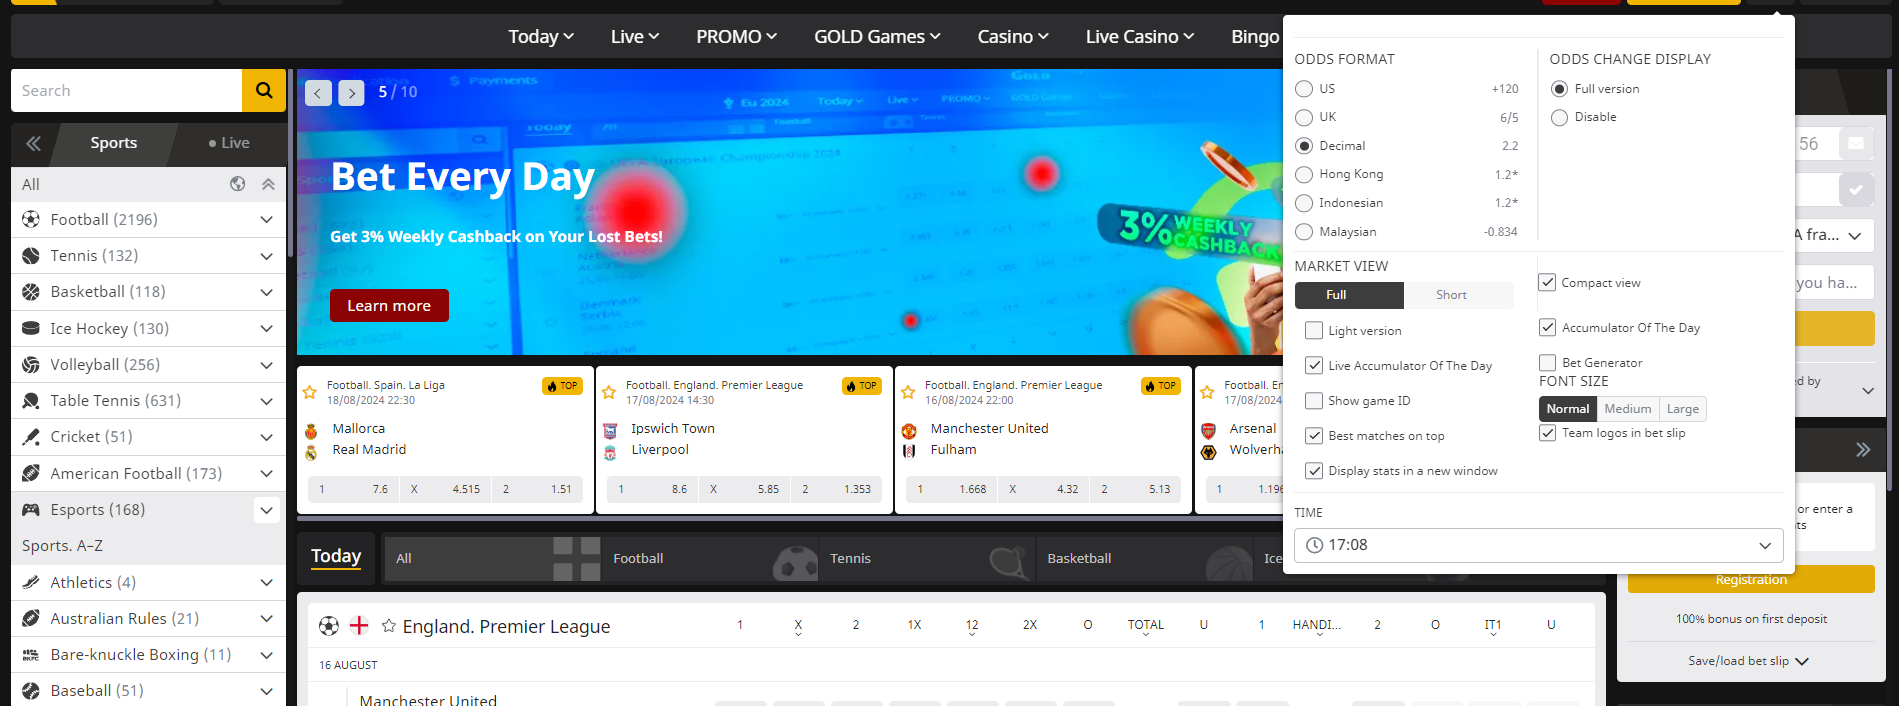Set font size to Medium
This screenshot has width=1899, height=706.
(x=1628, y=409)
